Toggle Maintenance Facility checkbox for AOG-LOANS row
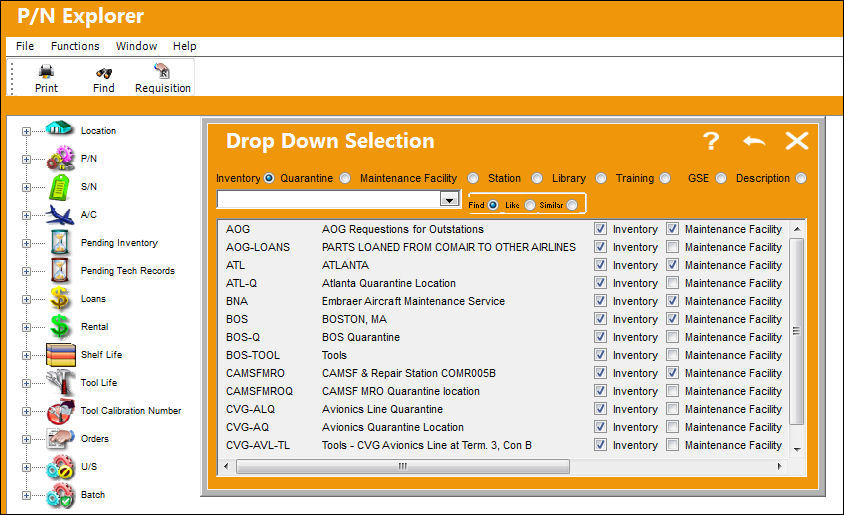Screen dimensions: 844x515 click(672, 247)
